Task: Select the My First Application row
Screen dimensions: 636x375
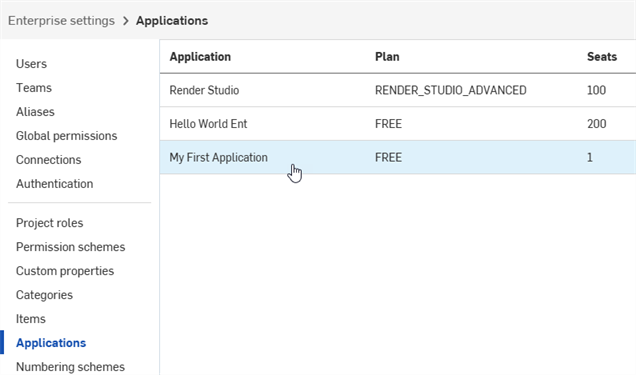Action: coord(398,157)
